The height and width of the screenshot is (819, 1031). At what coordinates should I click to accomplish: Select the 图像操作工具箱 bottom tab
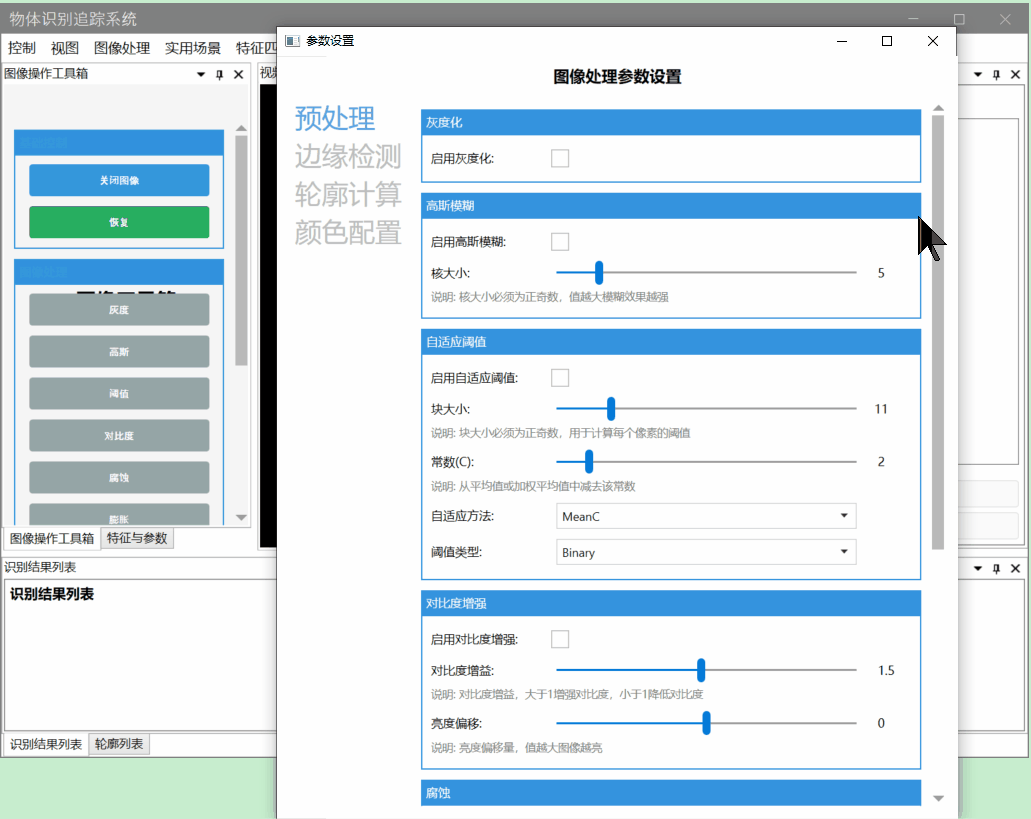click(x=52, y=538)
